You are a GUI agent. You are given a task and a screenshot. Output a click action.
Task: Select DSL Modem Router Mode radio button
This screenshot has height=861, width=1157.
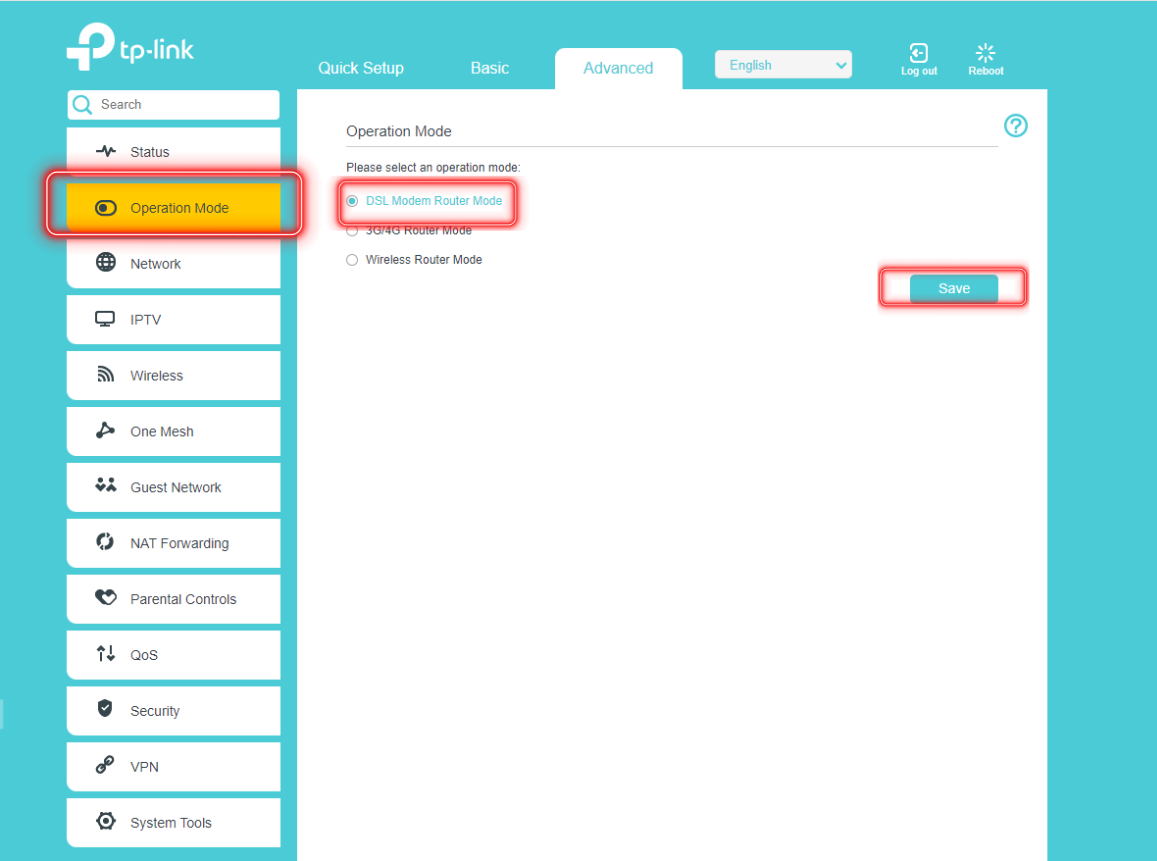(x=352, y=201)
